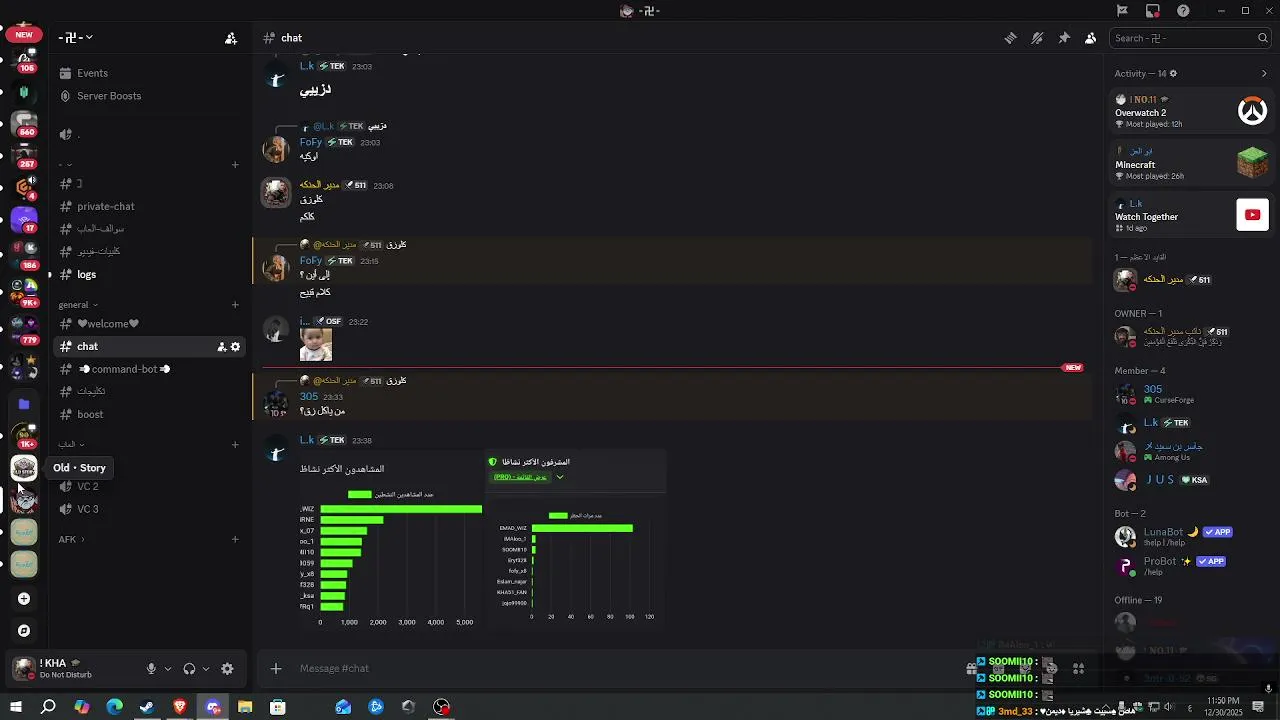Click chat channel edit settings gear
Screen dimensions: 1280x720
[236, 347]
